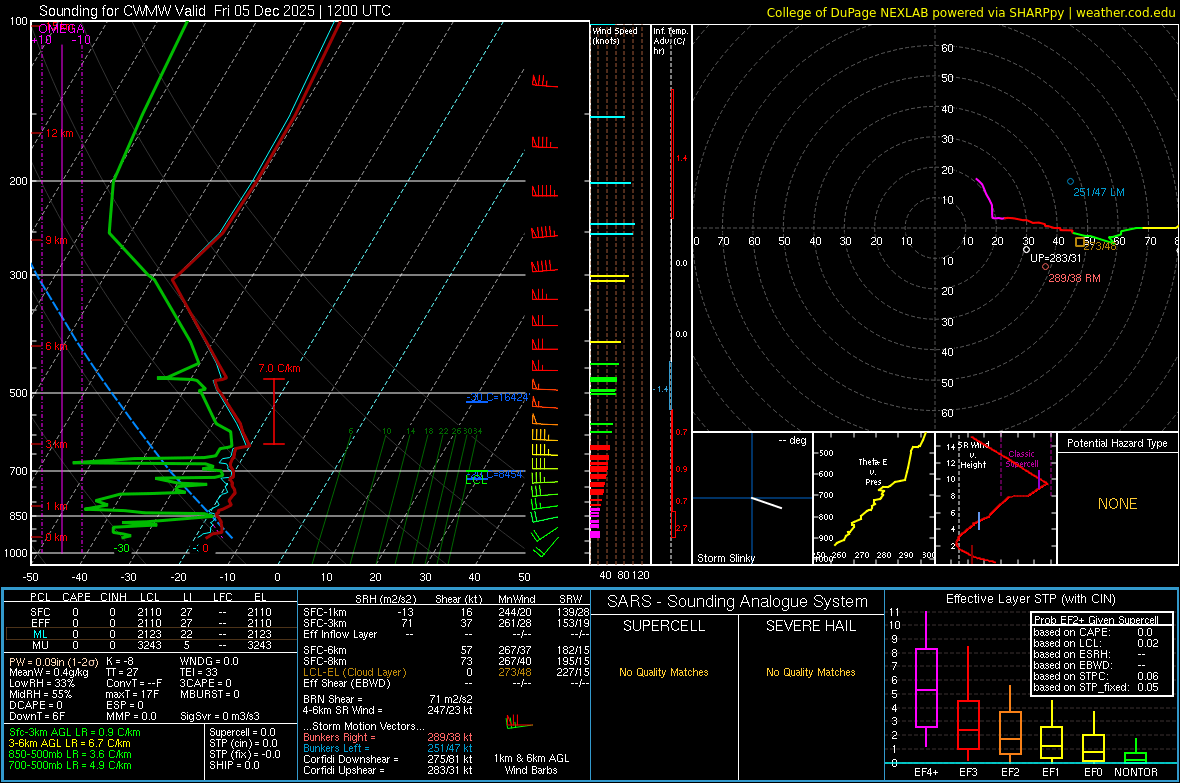
Task: Click the 12 km height marker
Action: click(x=59, y=133)
